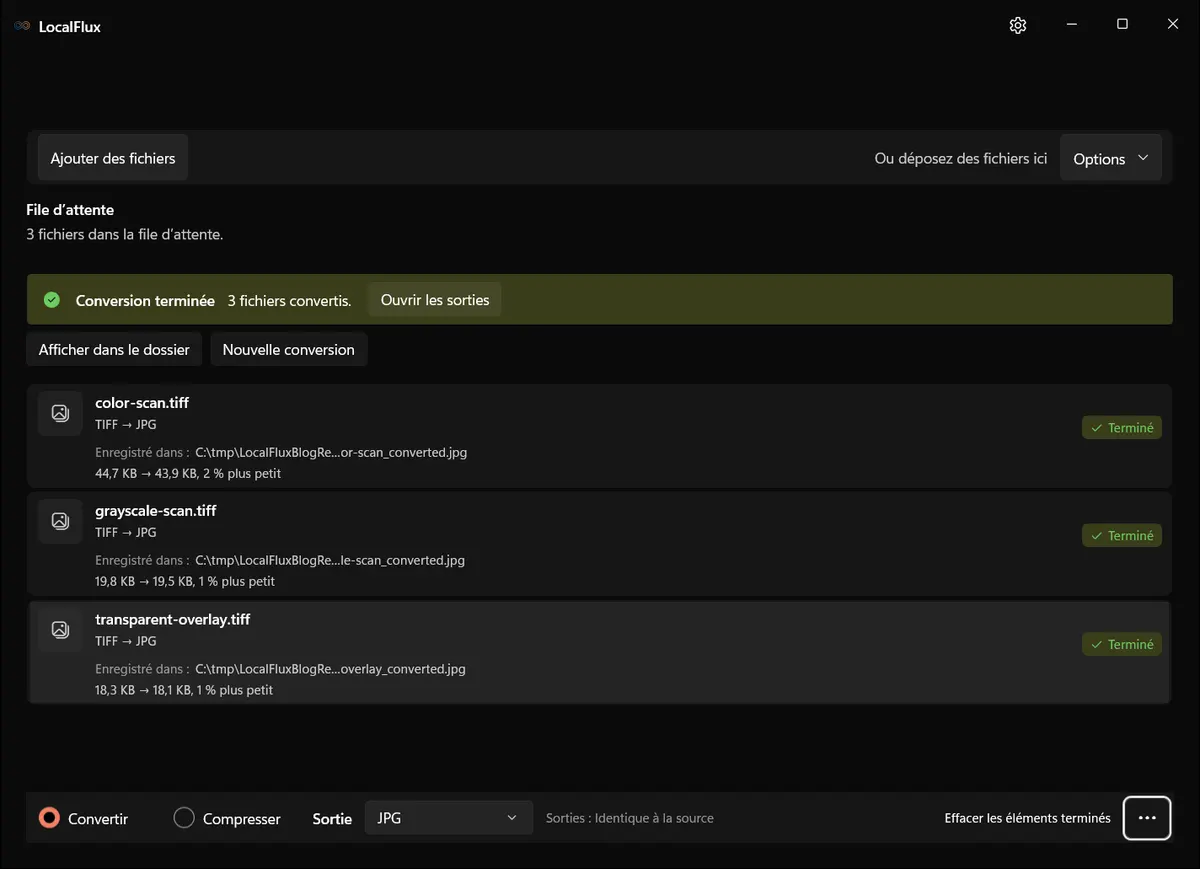Click Effacer les éléments terminés
Image resolution: width=1200 pixels, height=869 pixels.
[x=1028, y=818]
